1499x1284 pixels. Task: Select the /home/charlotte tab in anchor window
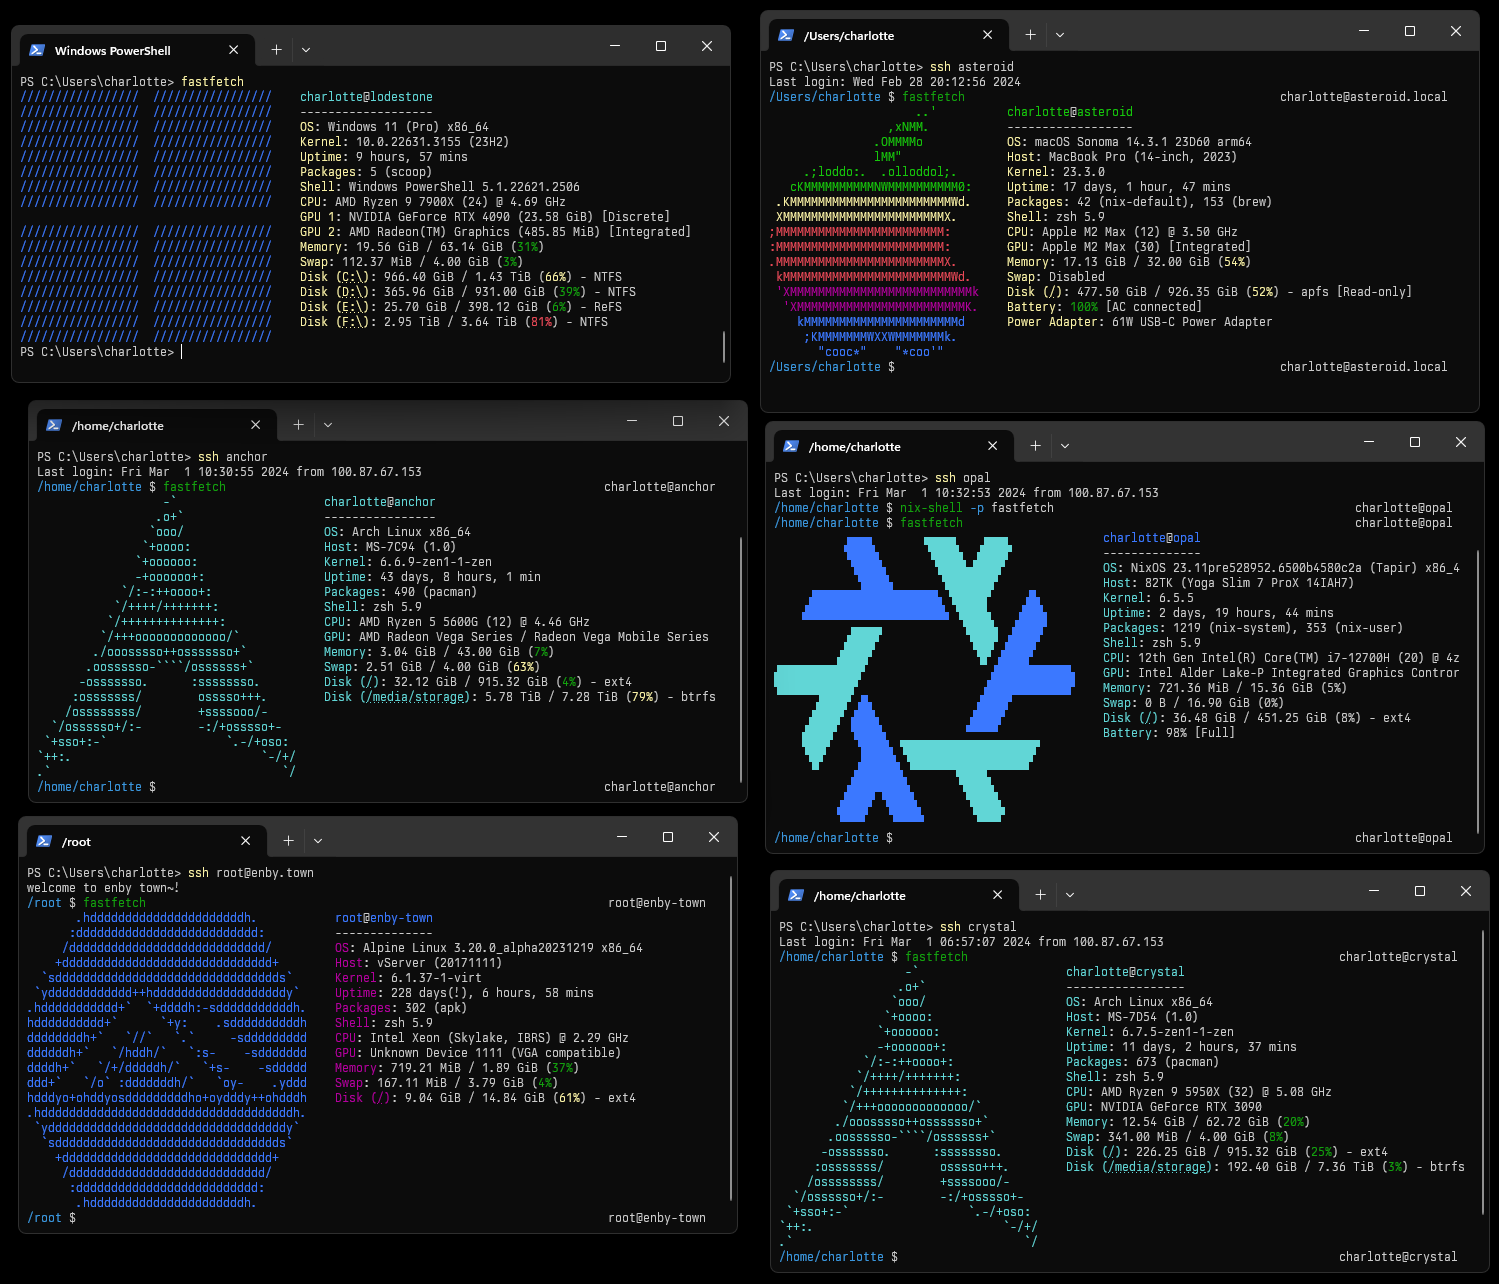coord(155,425)
